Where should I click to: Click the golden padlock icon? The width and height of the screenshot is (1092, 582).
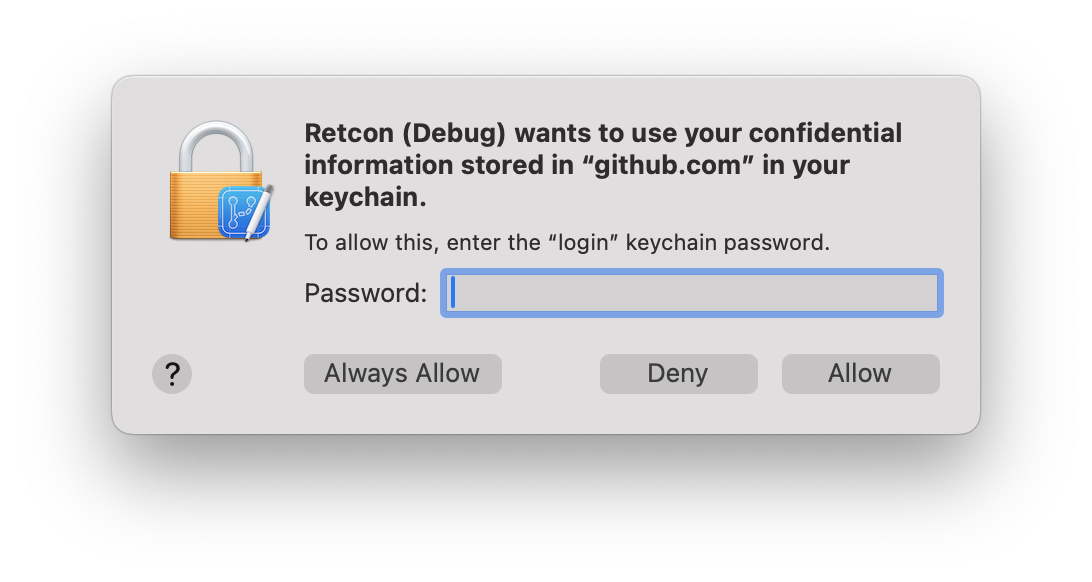click(x=216, y=181)
